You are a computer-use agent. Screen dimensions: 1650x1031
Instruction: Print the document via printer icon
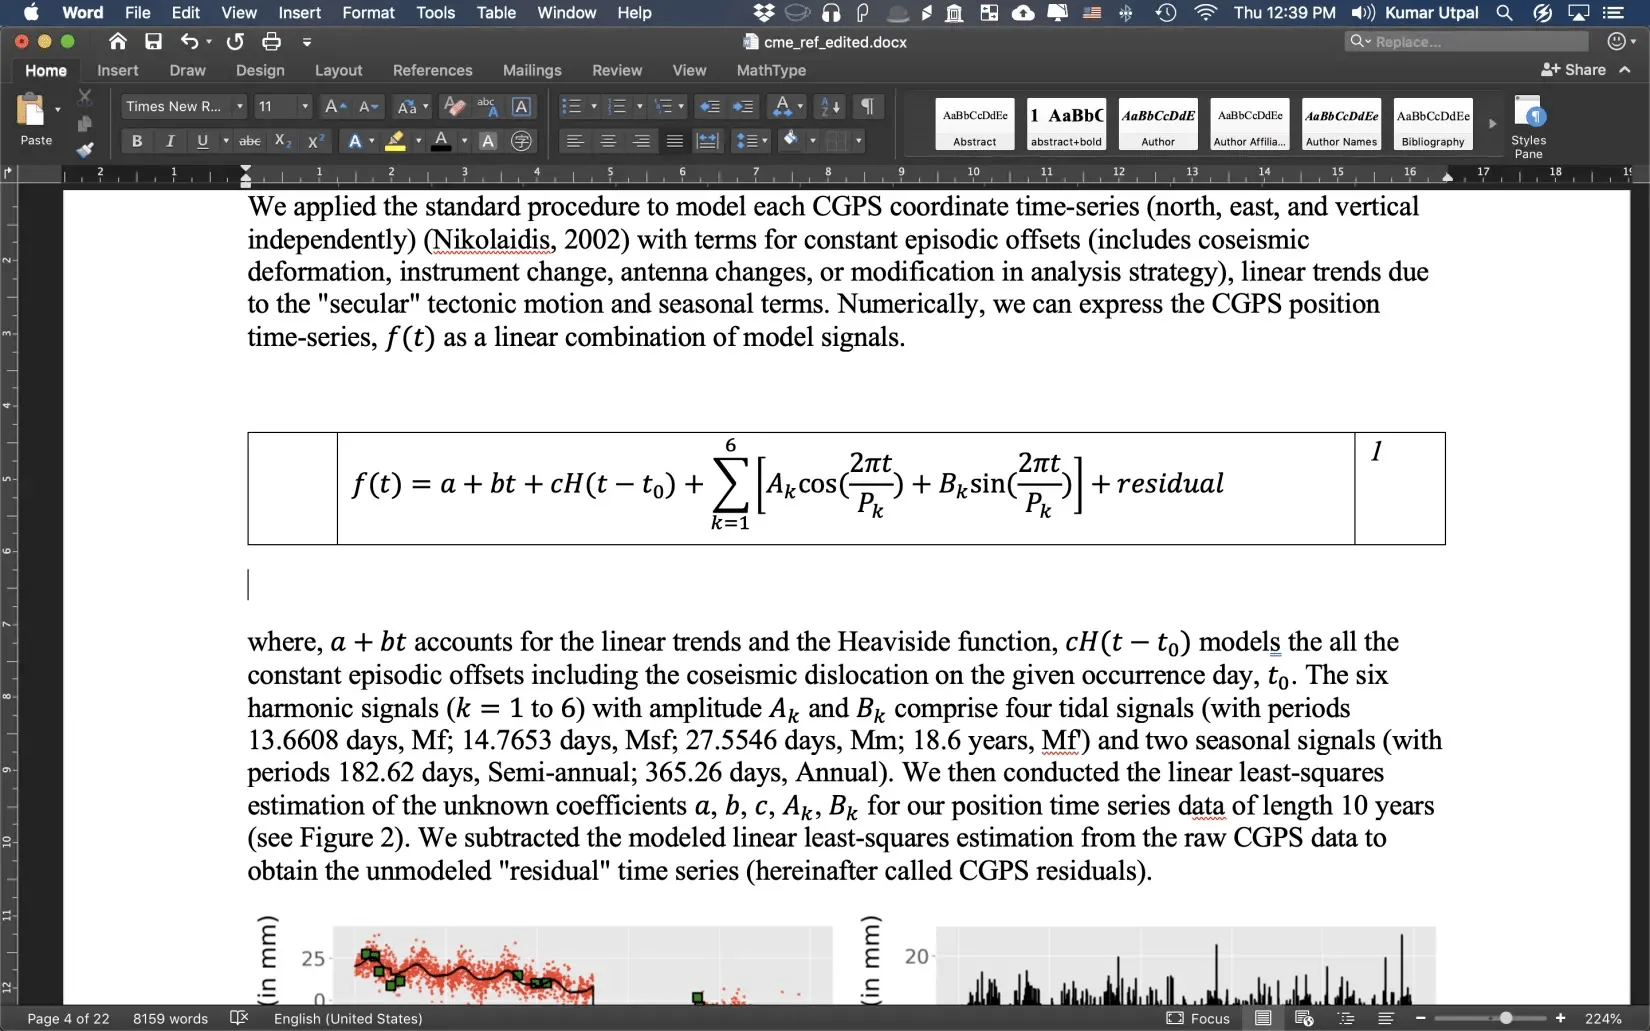(x=271, y=42)
